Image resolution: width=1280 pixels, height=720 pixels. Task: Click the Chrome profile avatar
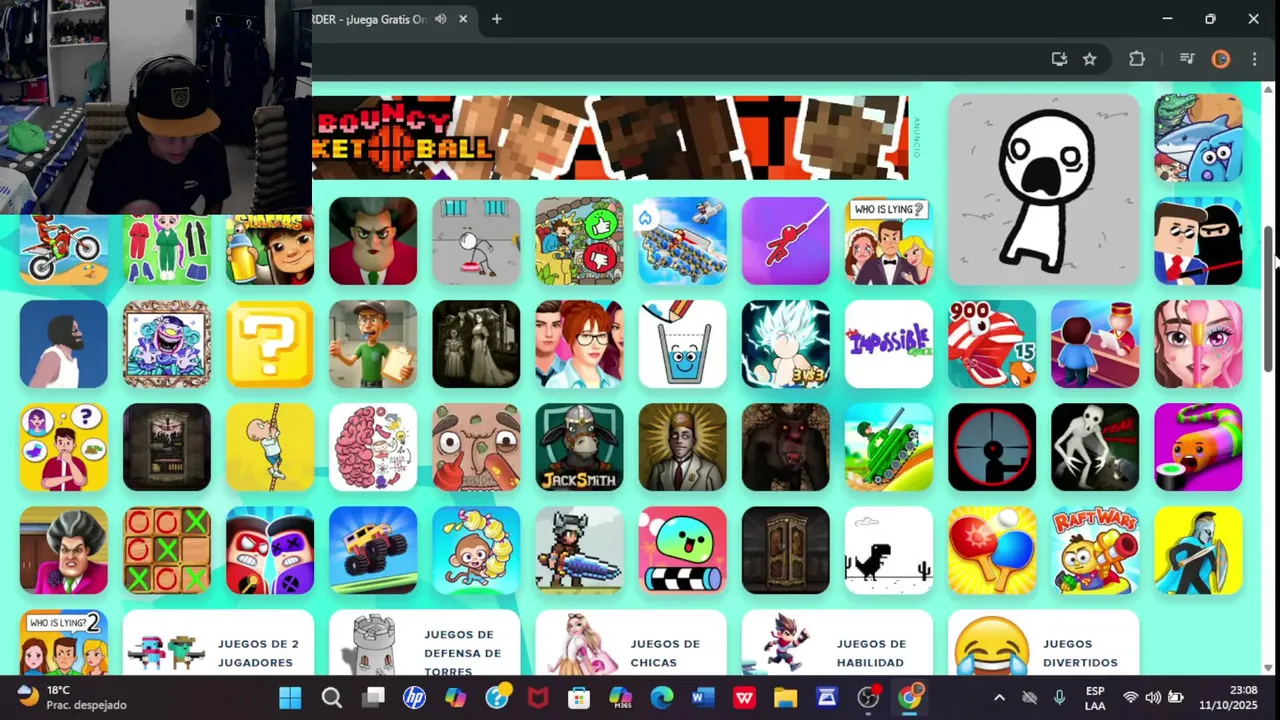(1220, 59)
